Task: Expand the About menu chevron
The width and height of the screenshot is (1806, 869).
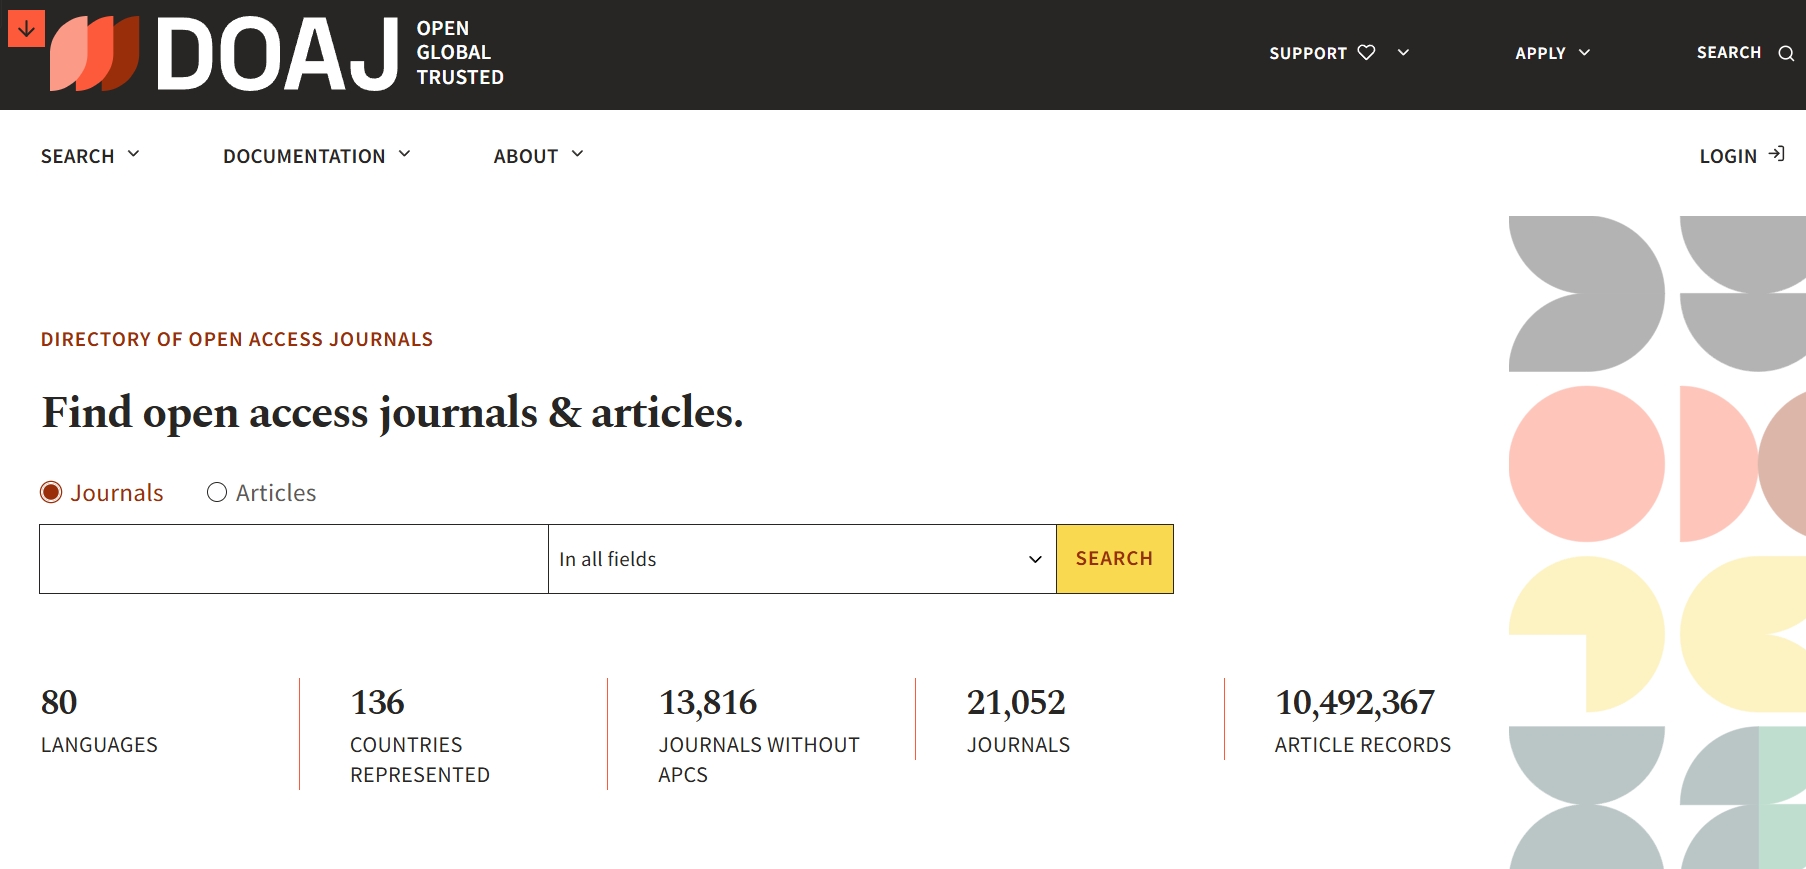Action: (x=577, y=154)
